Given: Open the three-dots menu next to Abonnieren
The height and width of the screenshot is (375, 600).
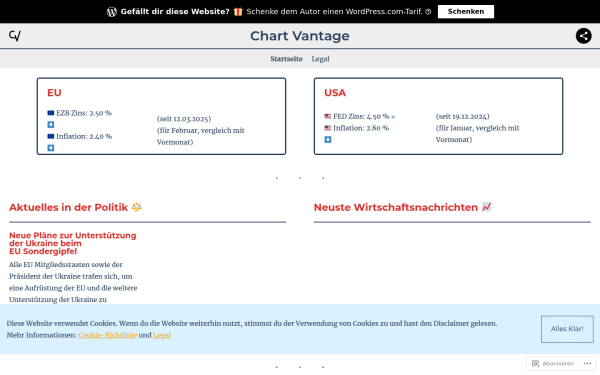Looking at the screenshot, I should [x=587, y=364].
